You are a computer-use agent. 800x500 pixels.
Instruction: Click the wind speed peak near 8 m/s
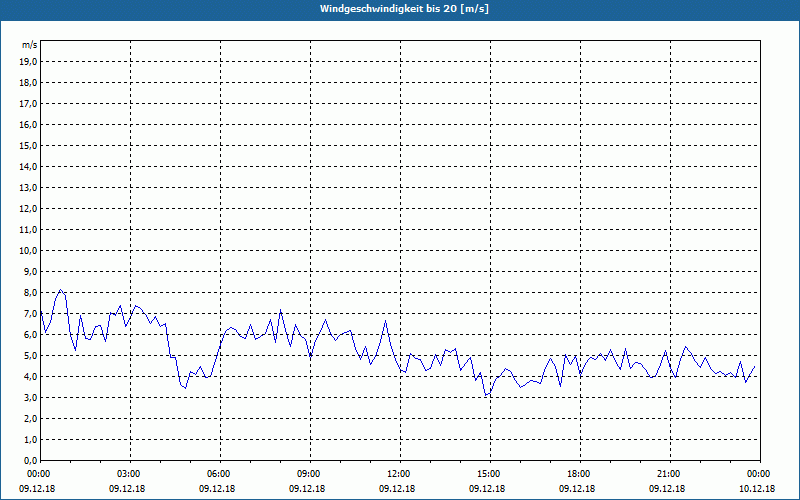click(x=60, y=290)
